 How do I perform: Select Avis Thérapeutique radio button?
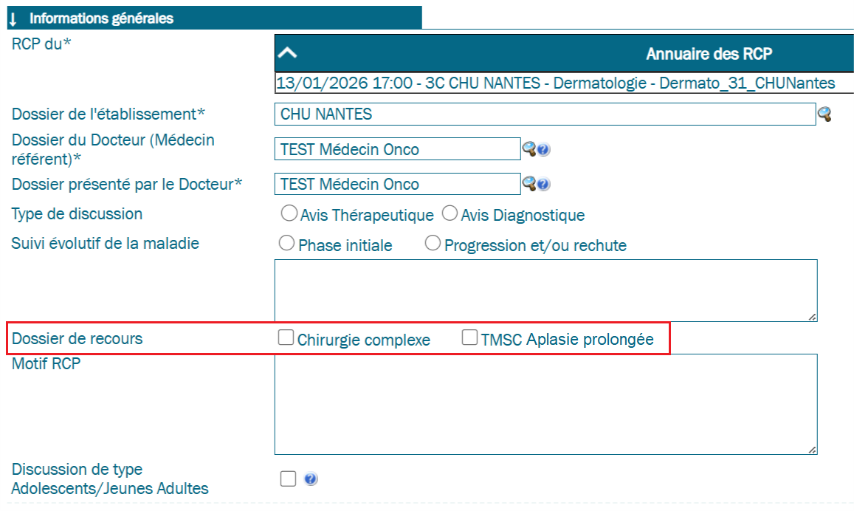tap(289, 214)
